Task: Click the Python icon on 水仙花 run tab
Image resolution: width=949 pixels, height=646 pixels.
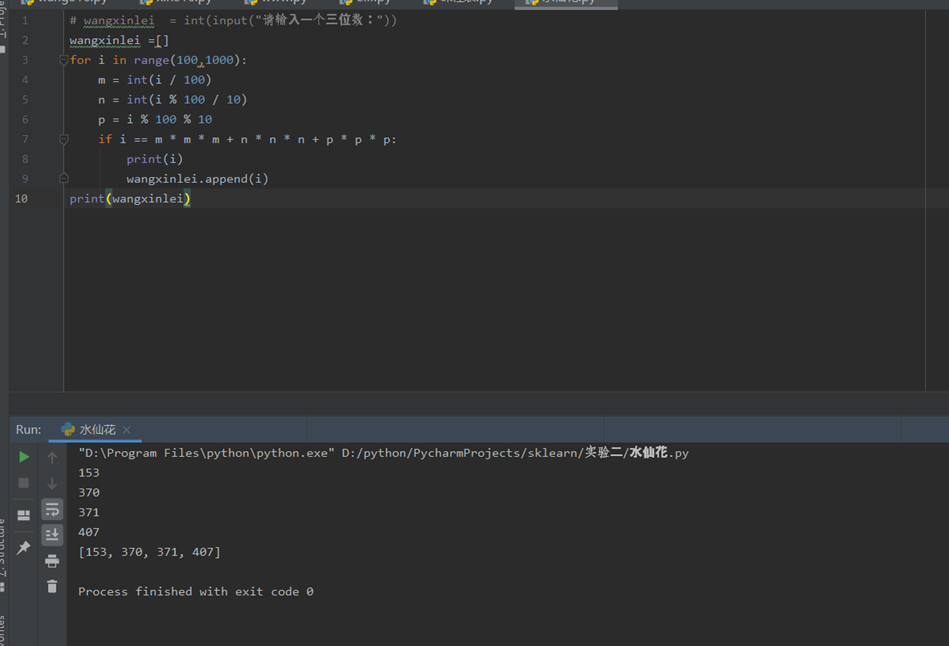Action: coord(68,429)
